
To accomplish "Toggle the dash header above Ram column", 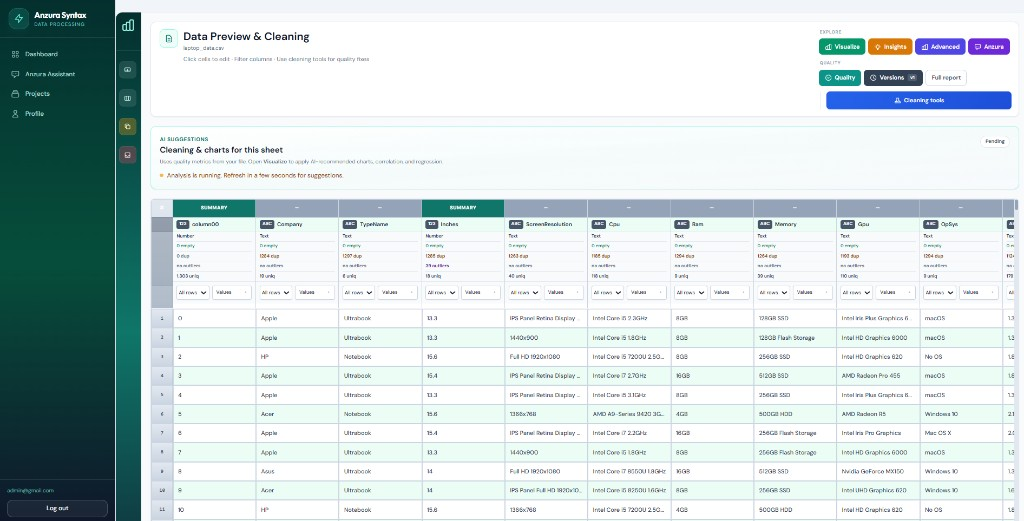I will [x=712, y=208].
